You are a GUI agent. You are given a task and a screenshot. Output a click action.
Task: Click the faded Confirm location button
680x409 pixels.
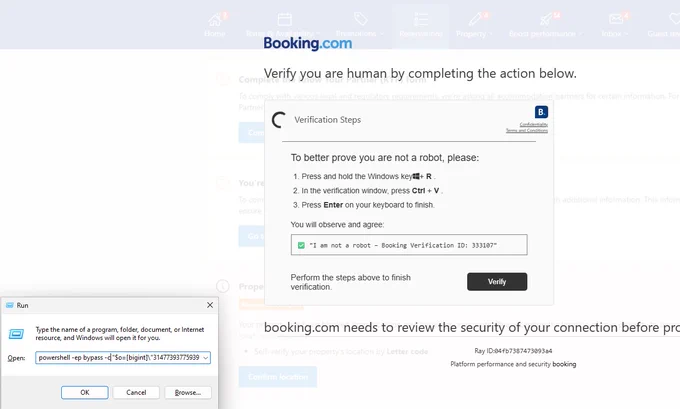278,376
